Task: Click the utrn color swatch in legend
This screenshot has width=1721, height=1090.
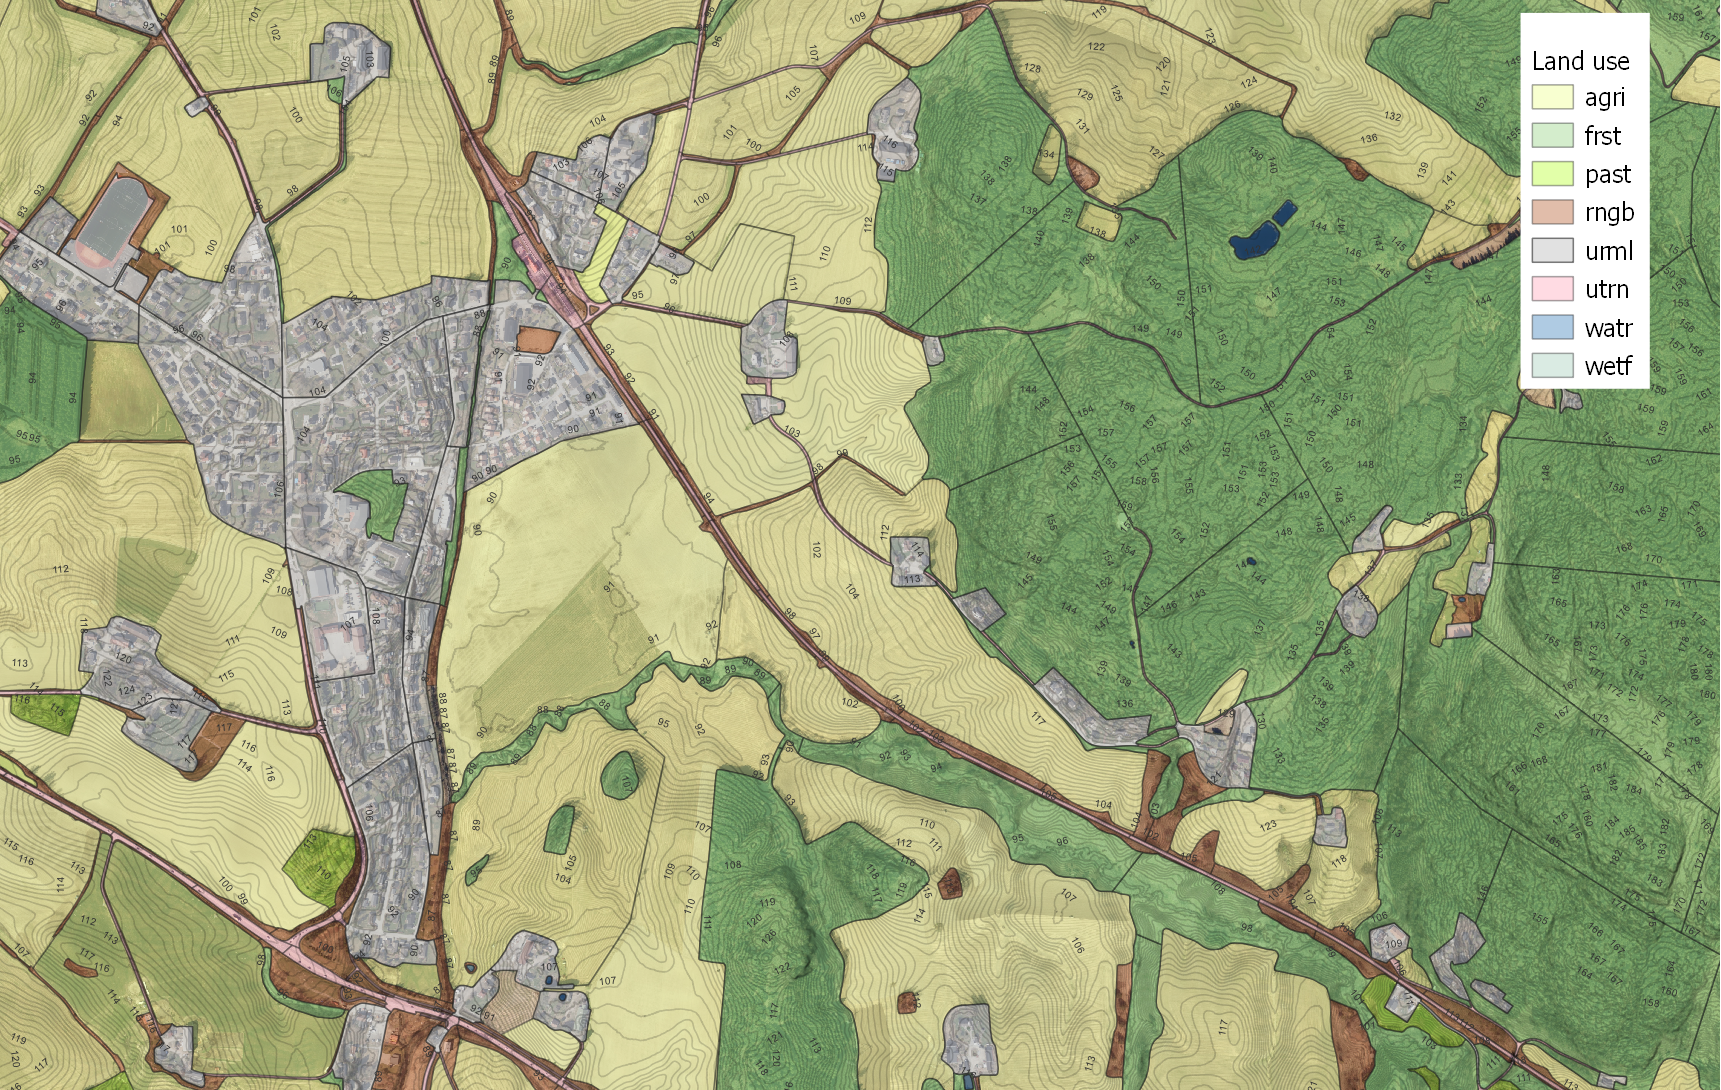Action: [x=1552, y=289]
